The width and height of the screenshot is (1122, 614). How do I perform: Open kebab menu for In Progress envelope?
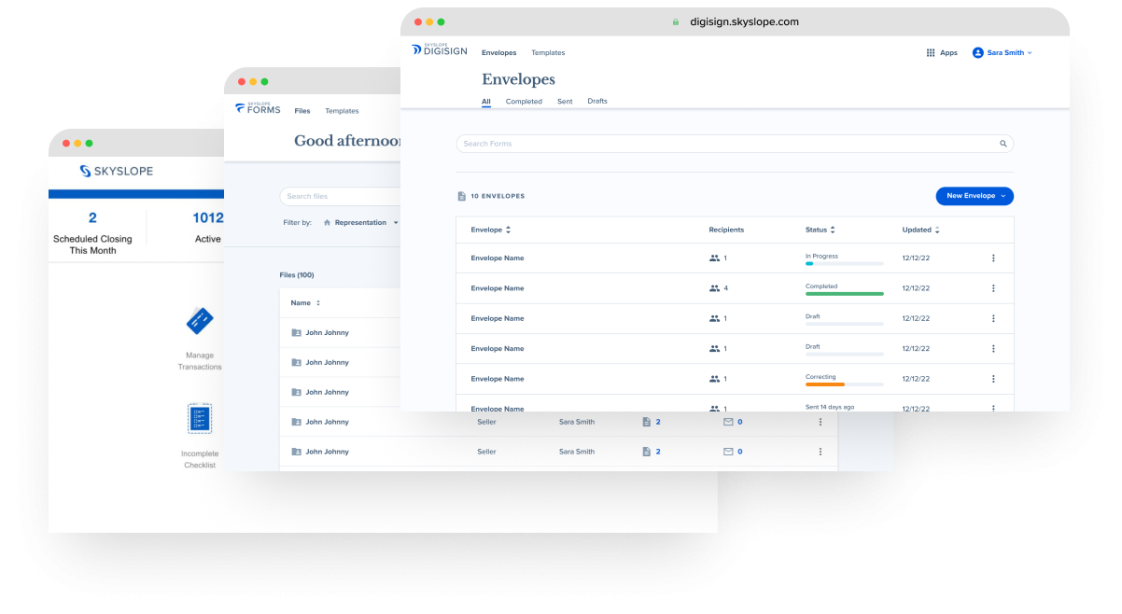[993, 258]
